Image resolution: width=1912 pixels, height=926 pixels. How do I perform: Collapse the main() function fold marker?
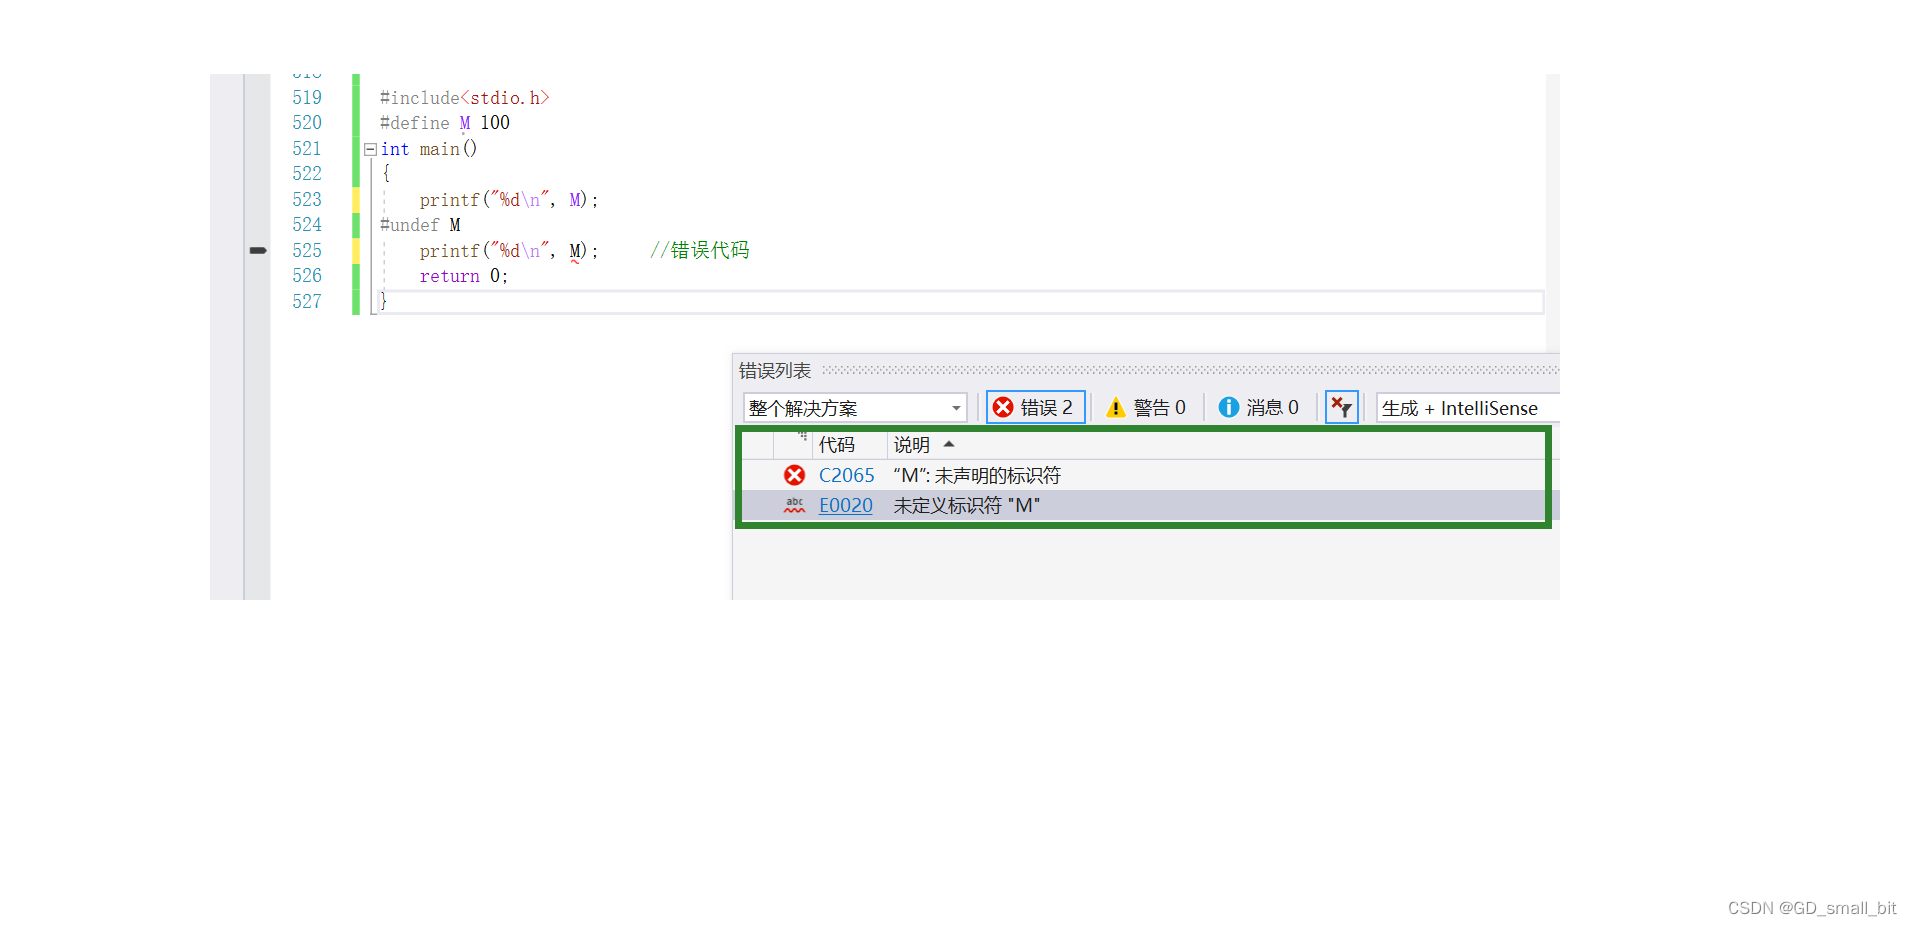coord(370,149)
